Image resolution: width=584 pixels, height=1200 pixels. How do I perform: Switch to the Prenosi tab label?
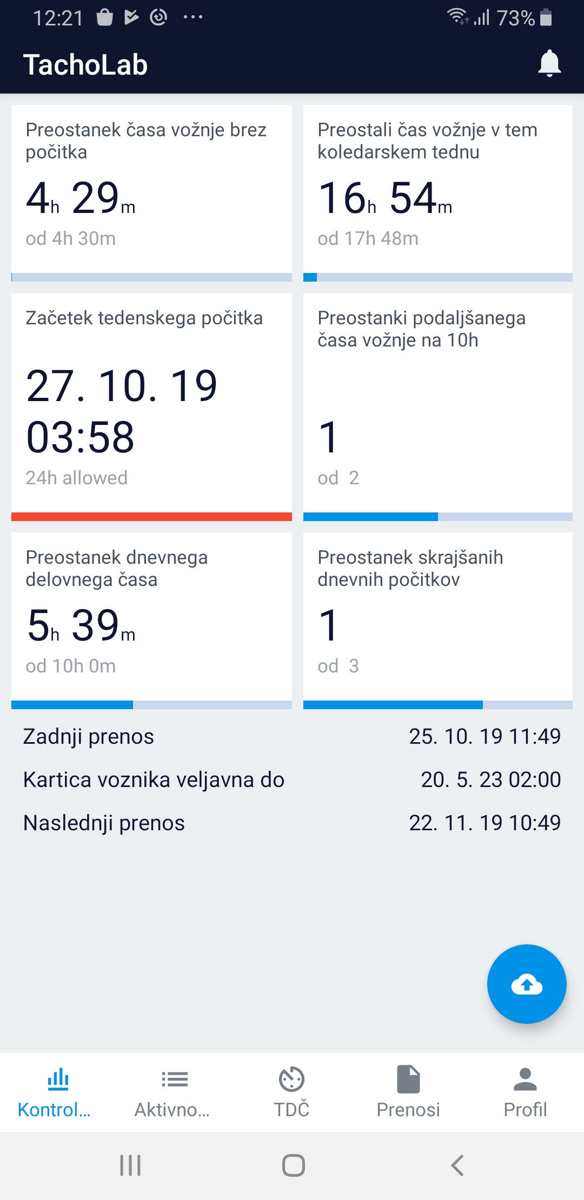[408, 1109]
